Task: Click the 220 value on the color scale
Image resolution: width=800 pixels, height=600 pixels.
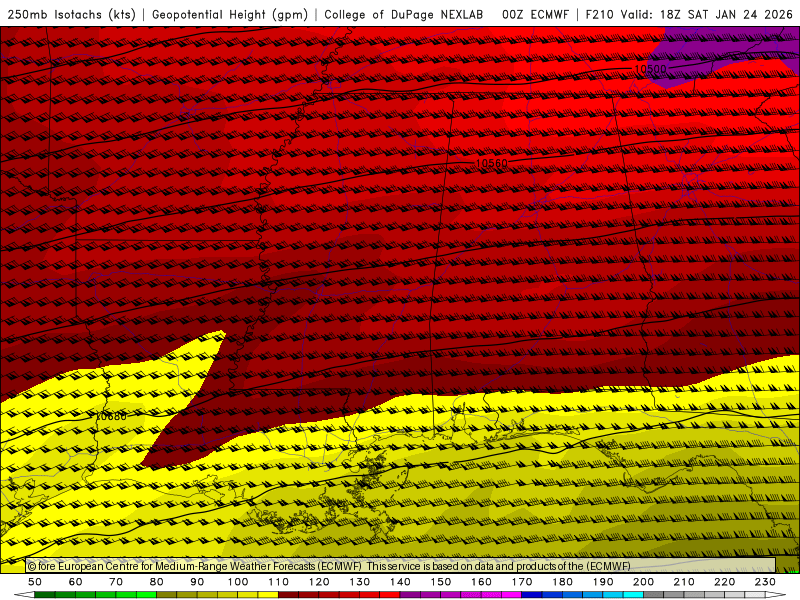Action: pos(724,582)
